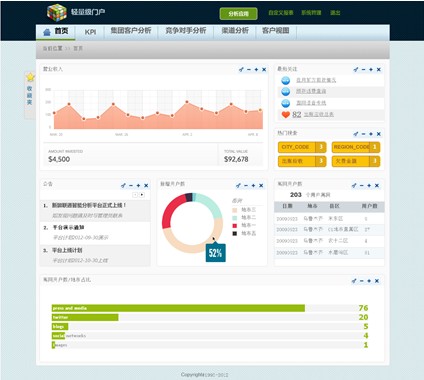This screenshot has height=380, width=424.
Task: Click the orange heart icon beside 82
Action: tap(285, 115)
